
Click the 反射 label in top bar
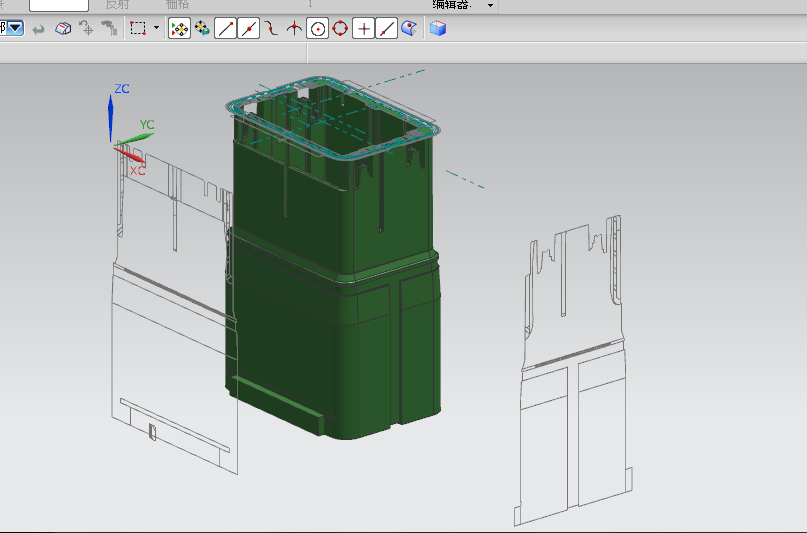[118, 5]
